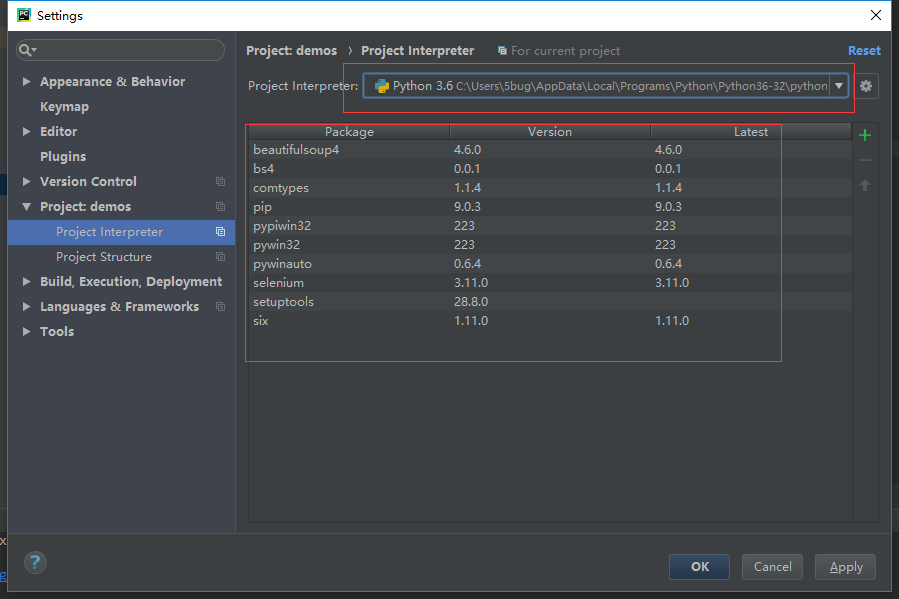Select the setuptools package row
The width and height of the screenshot is (899, 599).
(x=550, y=302)
